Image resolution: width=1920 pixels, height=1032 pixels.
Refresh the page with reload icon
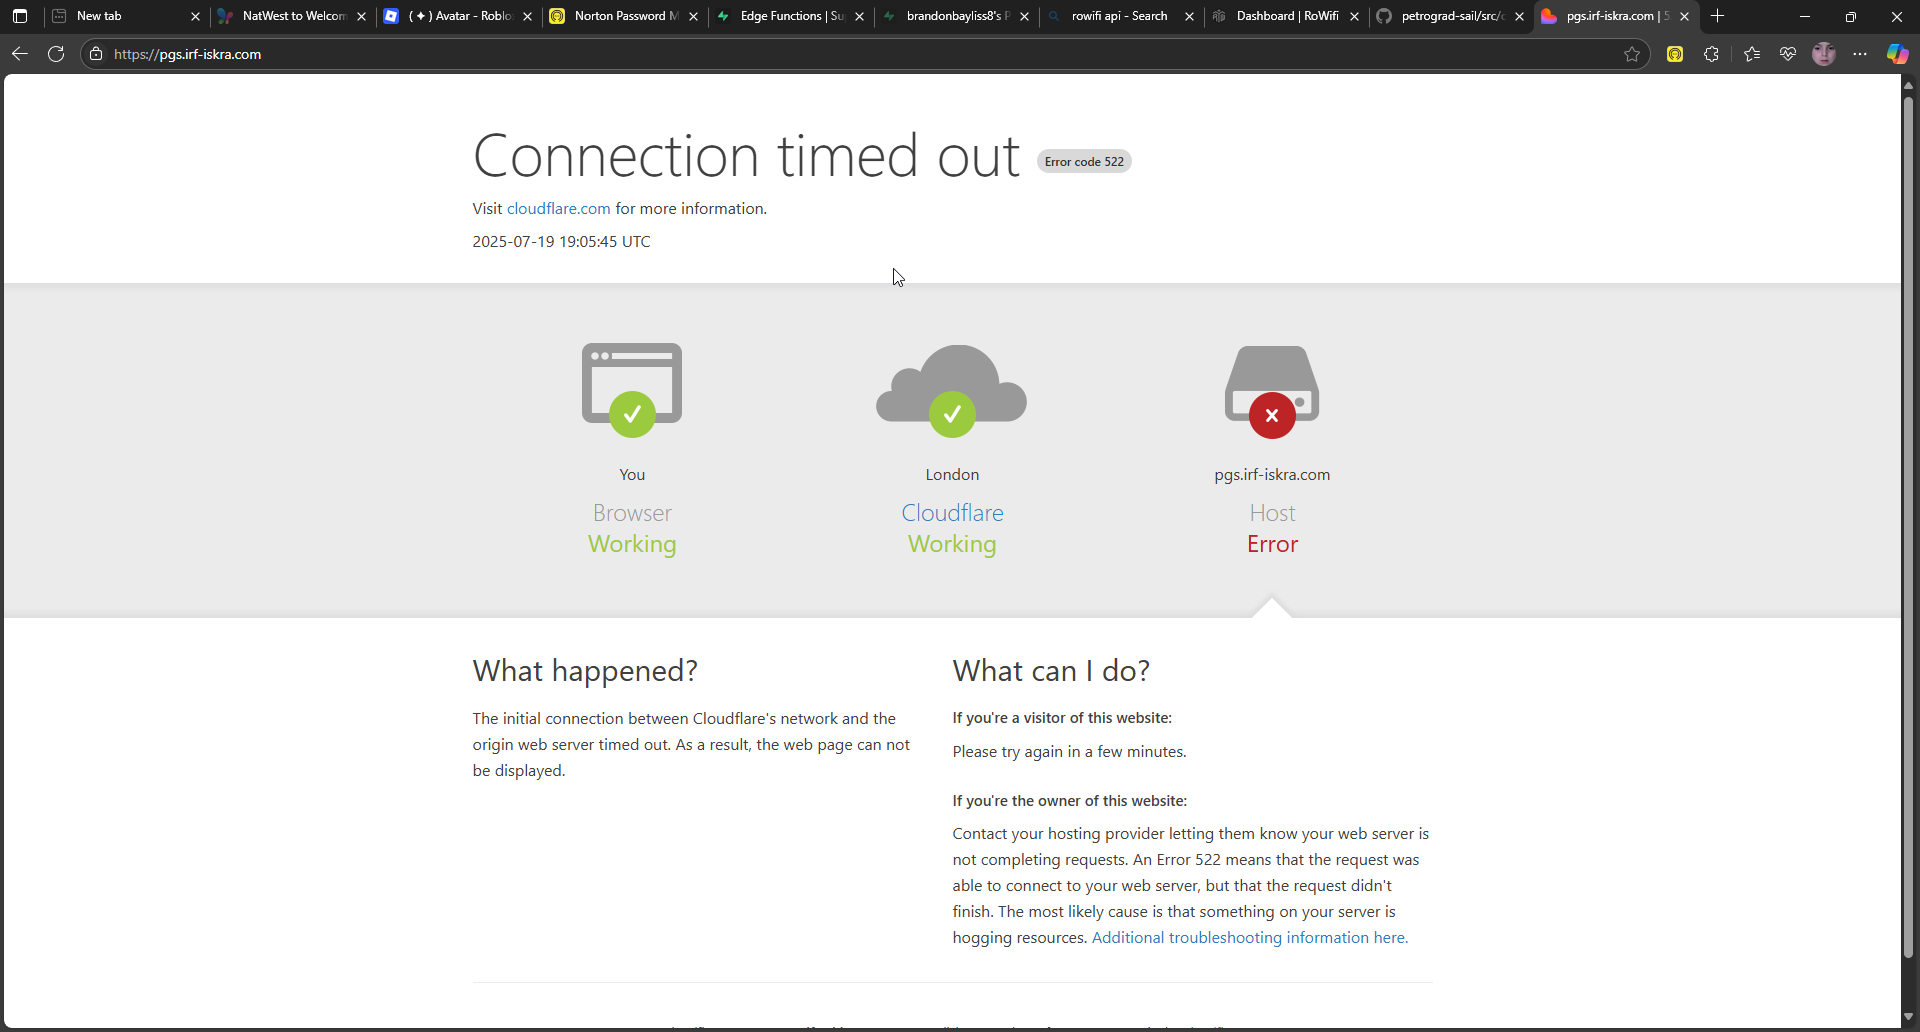coord(56,54)
